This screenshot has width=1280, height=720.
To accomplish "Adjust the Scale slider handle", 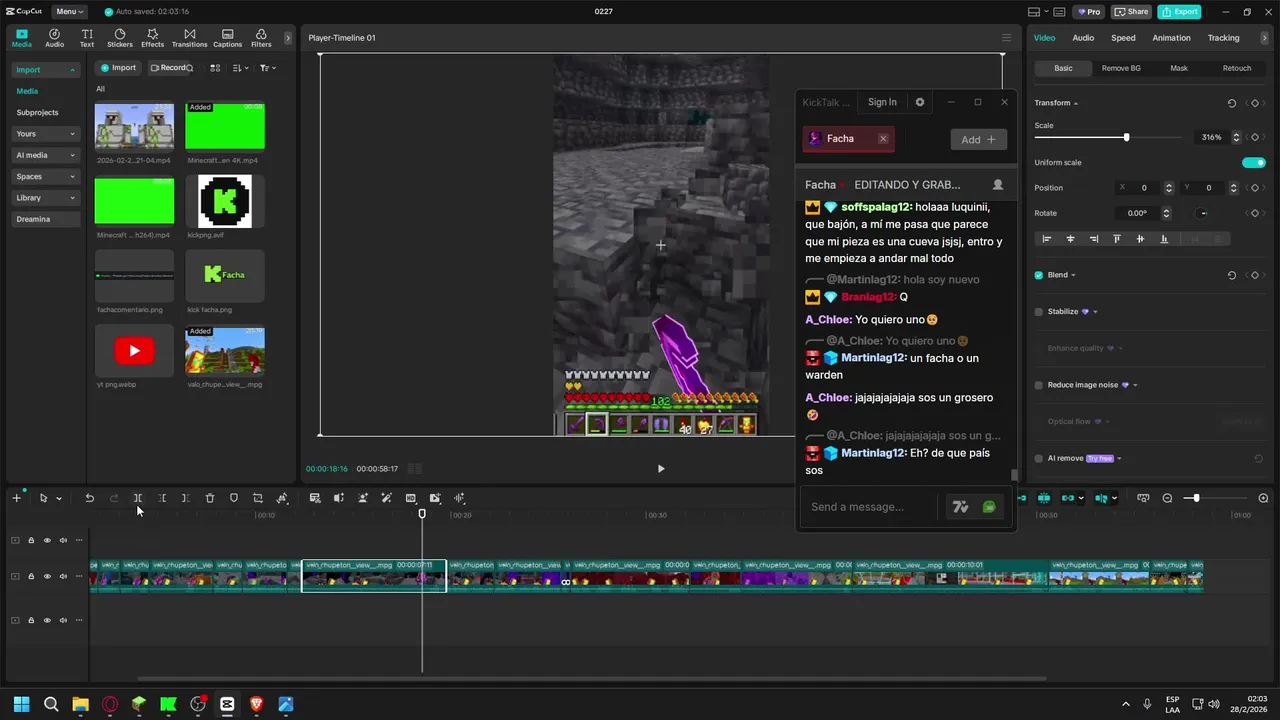I will [1126, 138].
